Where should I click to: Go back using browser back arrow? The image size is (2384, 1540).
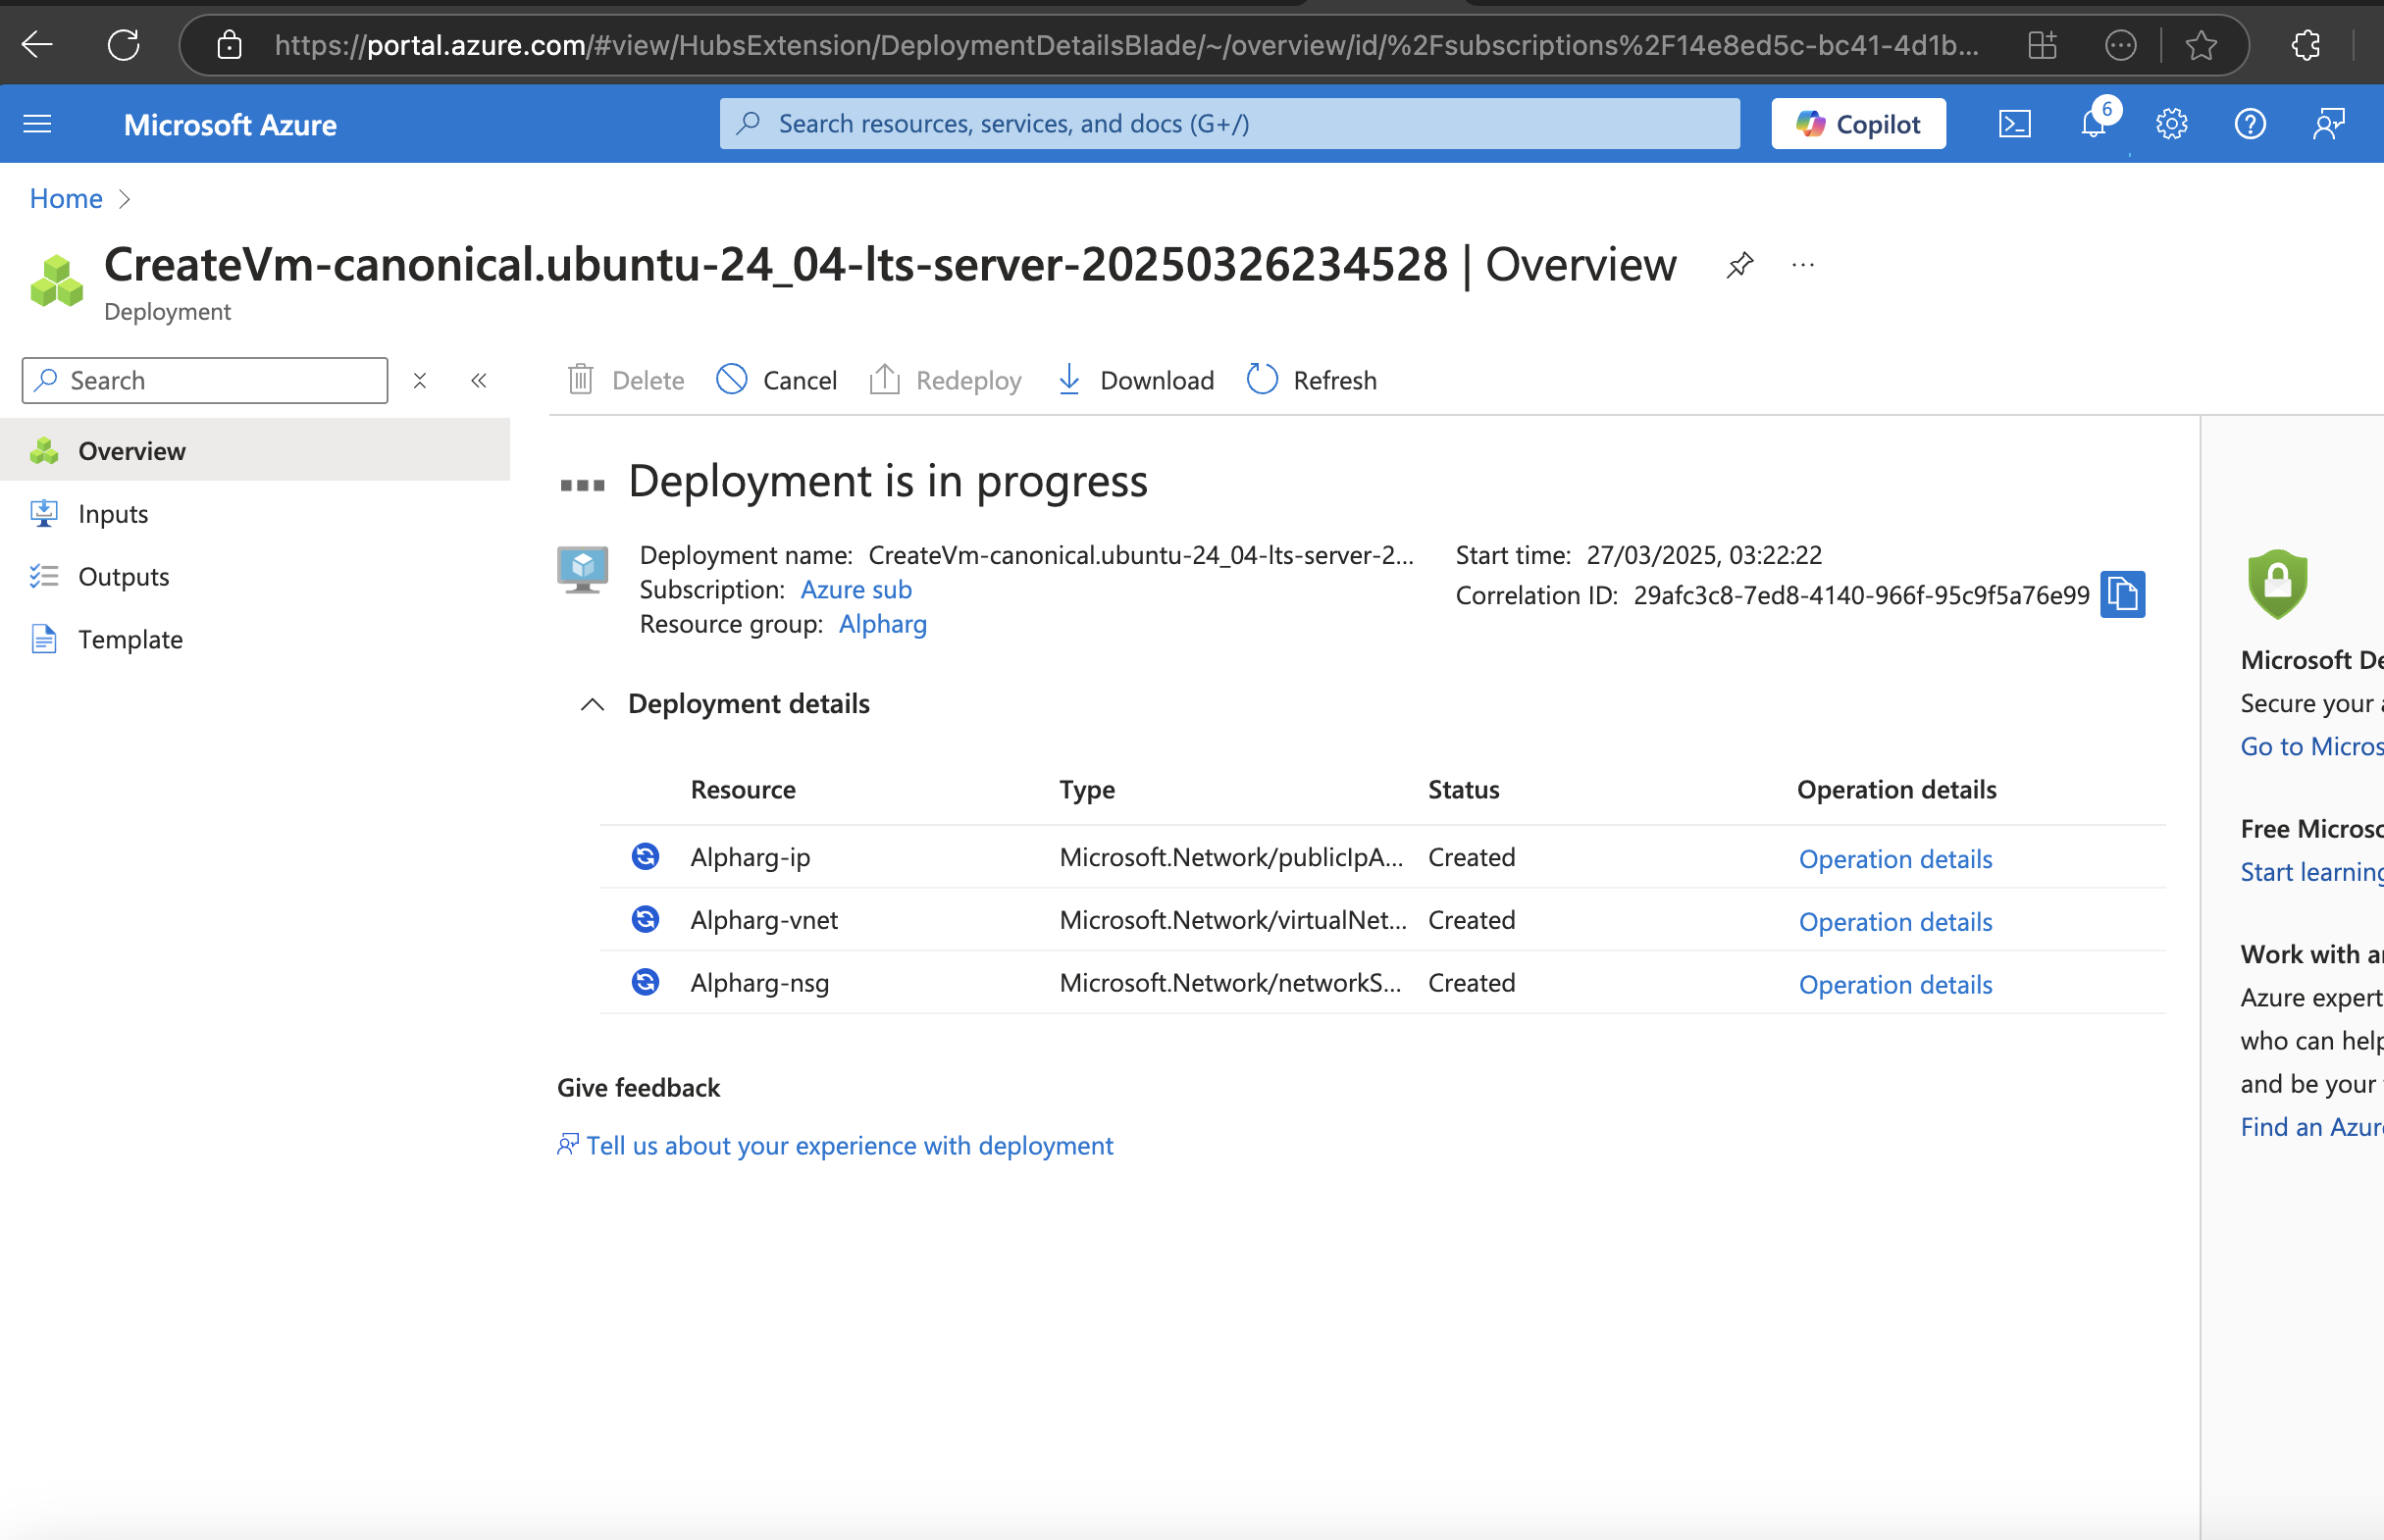[x=37, y=44]
